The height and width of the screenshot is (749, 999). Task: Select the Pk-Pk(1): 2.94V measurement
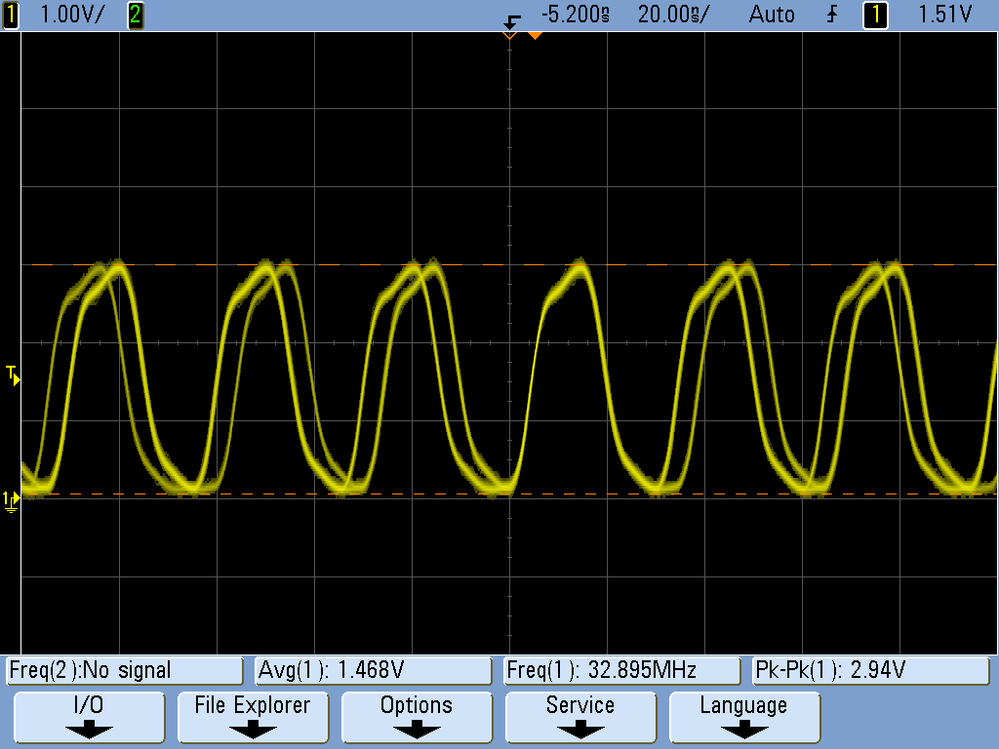click(870, 670)
